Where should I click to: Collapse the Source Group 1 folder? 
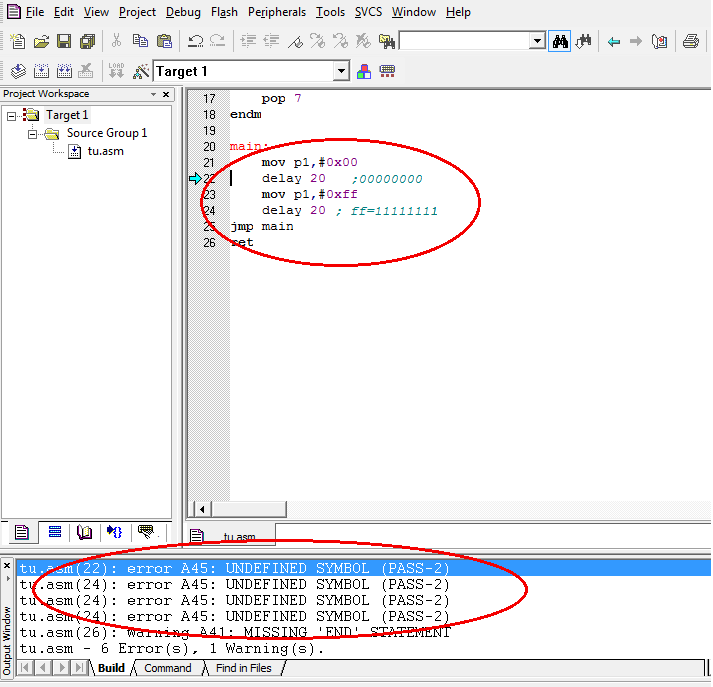point(32,133)
